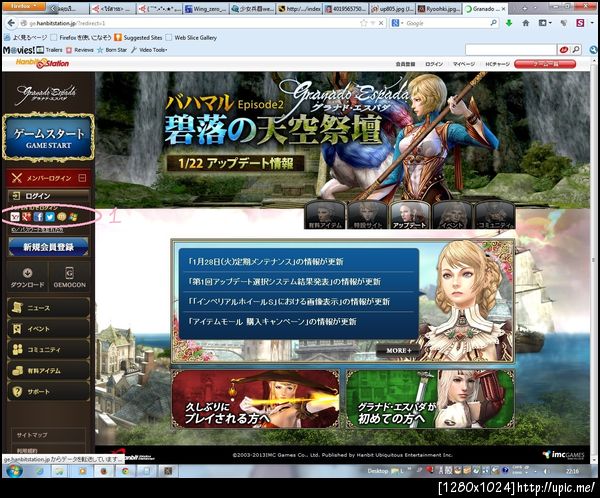Open the Web Slice Gallery bookmark
600x498 pixels.
(191, 38)
